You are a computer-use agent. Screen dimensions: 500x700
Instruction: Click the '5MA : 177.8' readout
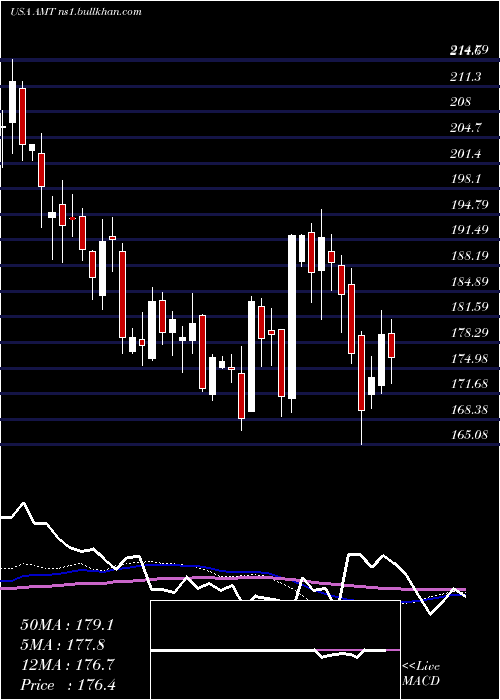click(x=62, y=645)
